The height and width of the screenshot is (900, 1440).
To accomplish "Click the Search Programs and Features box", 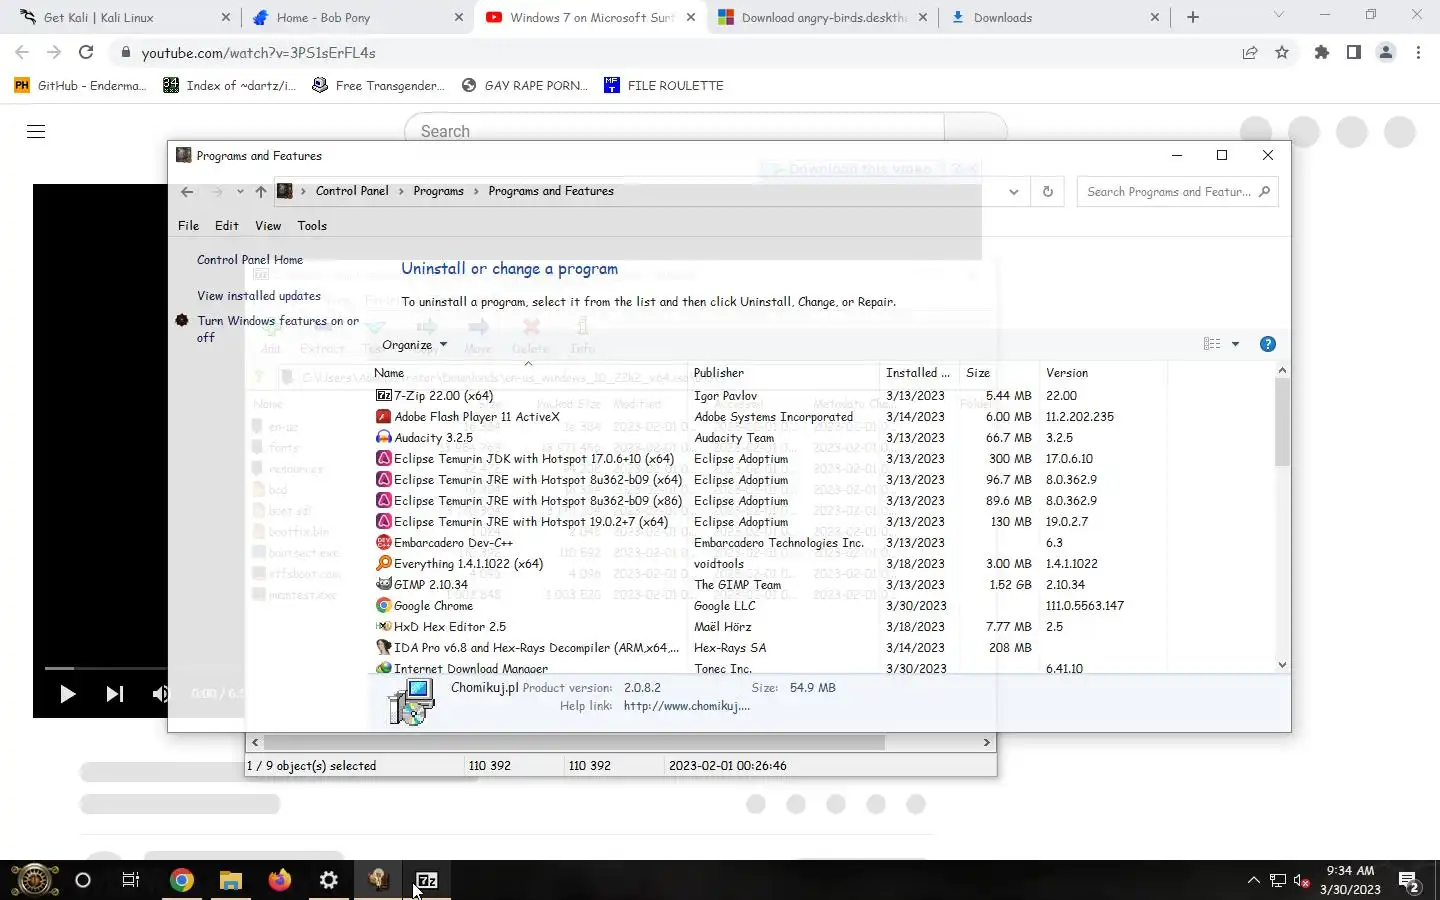I will [x=1177, y=192].
